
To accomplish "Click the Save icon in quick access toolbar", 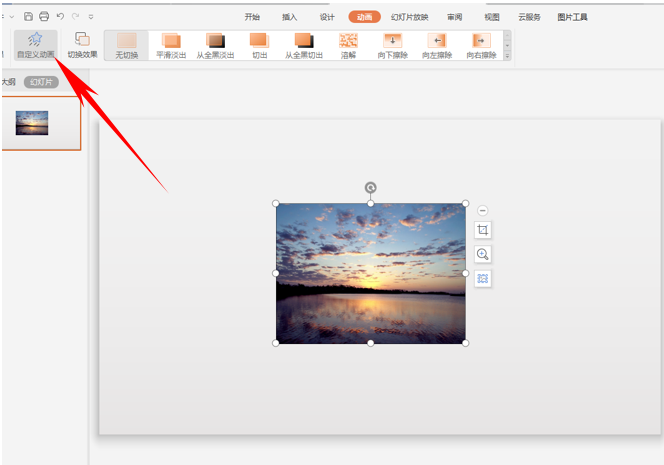I will point(28,17).
